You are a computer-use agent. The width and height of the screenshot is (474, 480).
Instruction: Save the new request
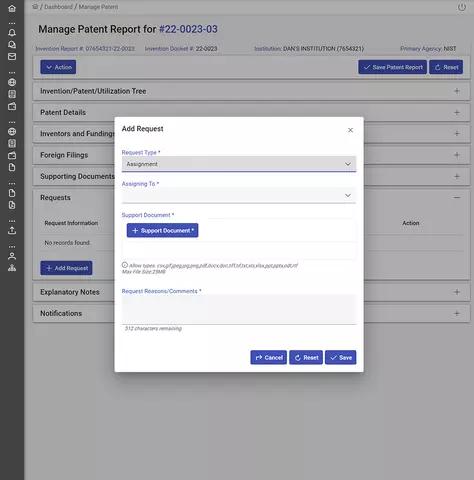[341, 357]
